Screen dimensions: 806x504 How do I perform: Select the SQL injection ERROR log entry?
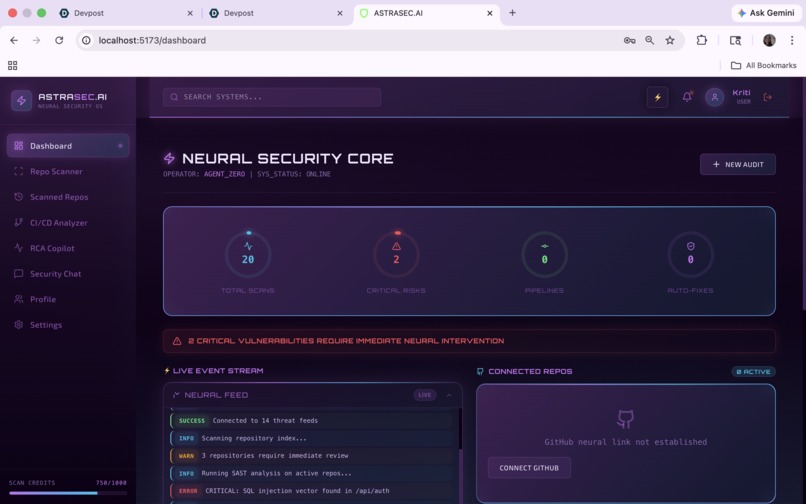[x=312, y=491]
